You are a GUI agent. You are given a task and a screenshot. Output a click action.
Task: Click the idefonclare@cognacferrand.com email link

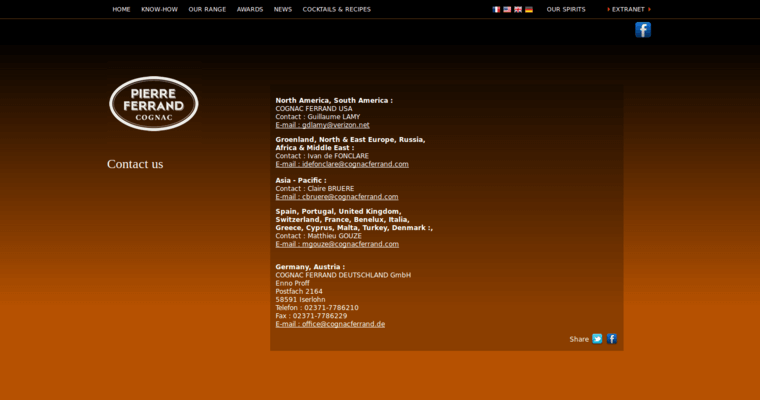click(342, 164)
